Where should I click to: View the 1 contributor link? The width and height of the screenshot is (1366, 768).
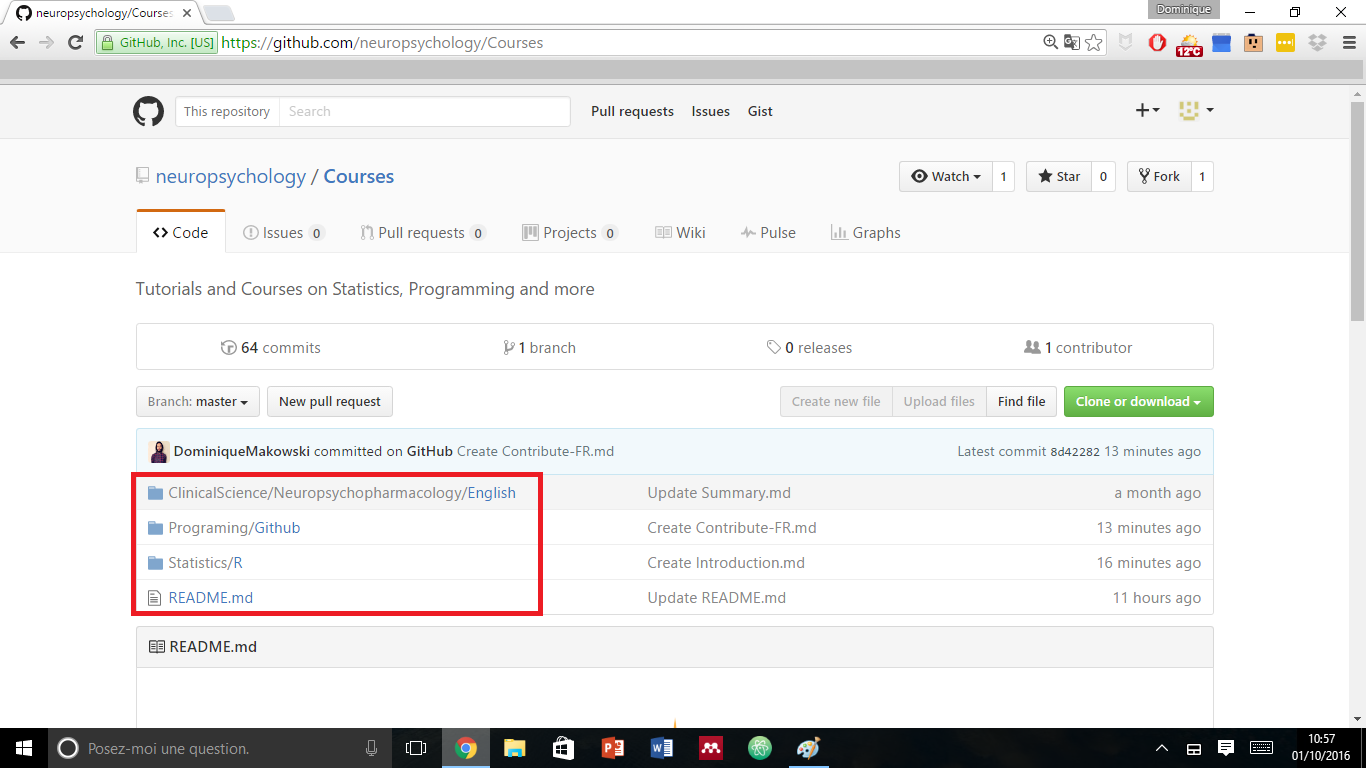click(x=1079, y=348)
